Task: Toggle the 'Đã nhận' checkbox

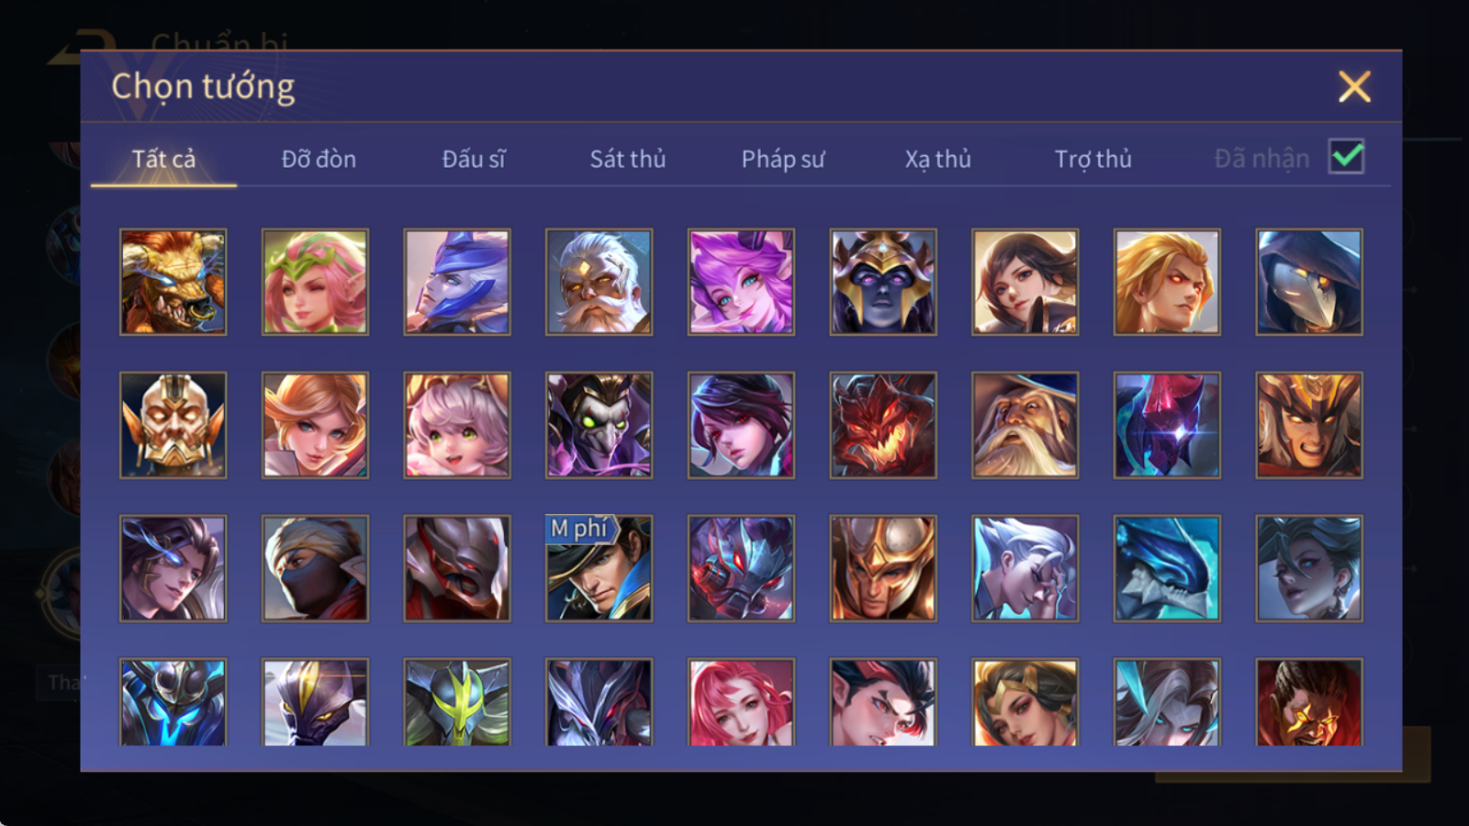Action: pyautogui.click(x=1347, y=157)
